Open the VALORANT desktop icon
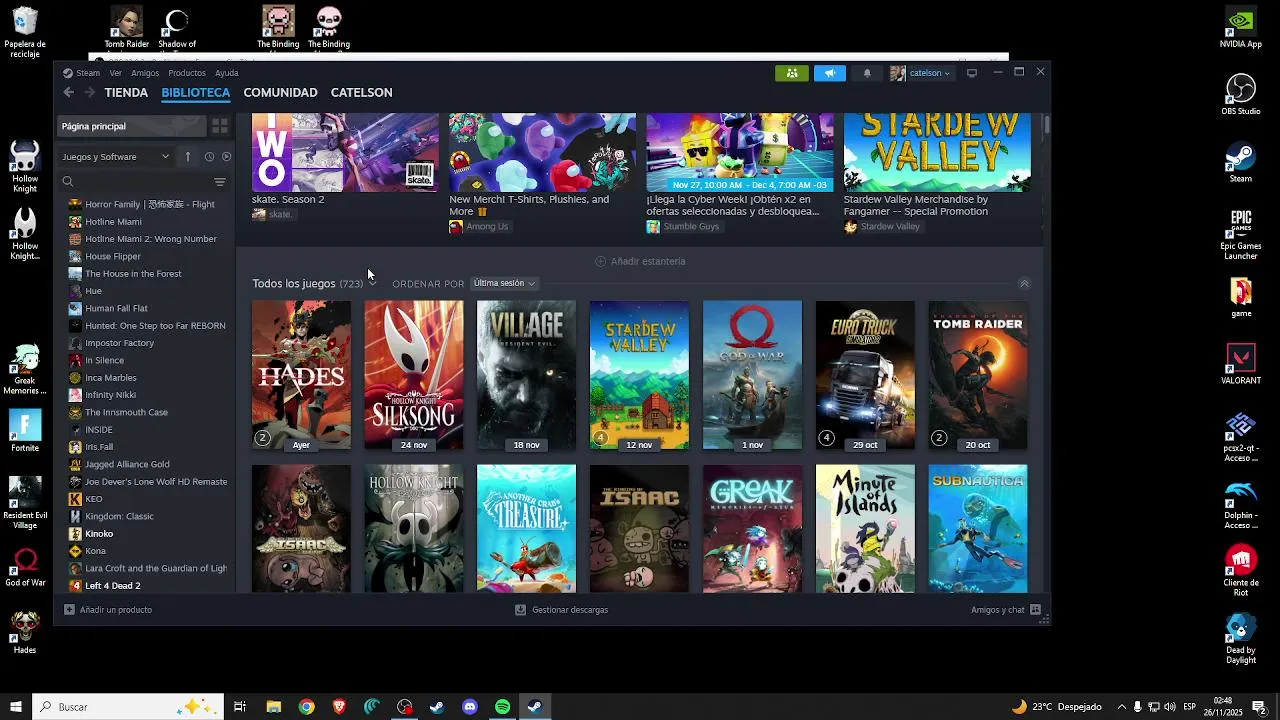 (1240, 364)
